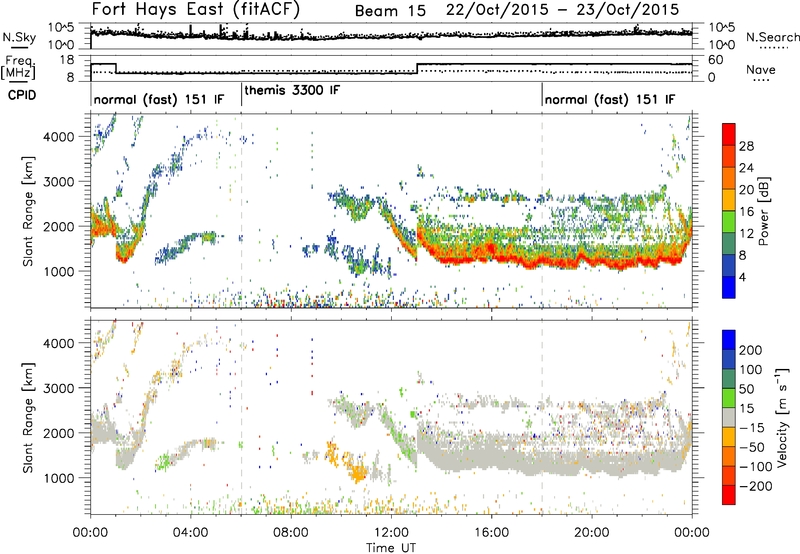This screenshot has width=800, height=554.
Task: Click the dashed CPID change line at 18:00 in the velocity panel
Action: coord(542,417)
